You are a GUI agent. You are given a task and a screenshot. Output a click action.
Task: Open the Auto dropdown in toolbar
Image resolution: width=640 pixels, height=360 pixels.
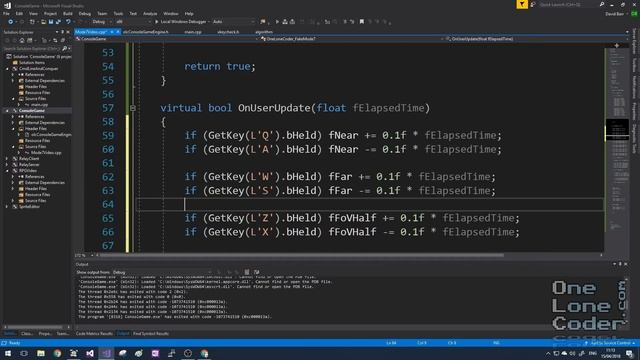pyautogui.click(x=233, y=22)
